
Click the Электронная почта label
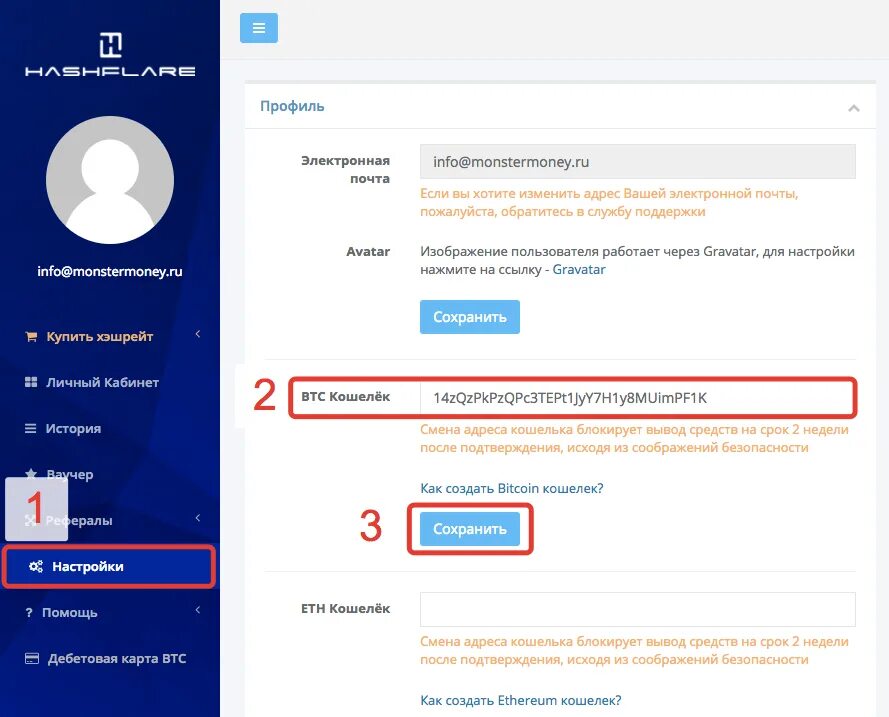(345, 169)
